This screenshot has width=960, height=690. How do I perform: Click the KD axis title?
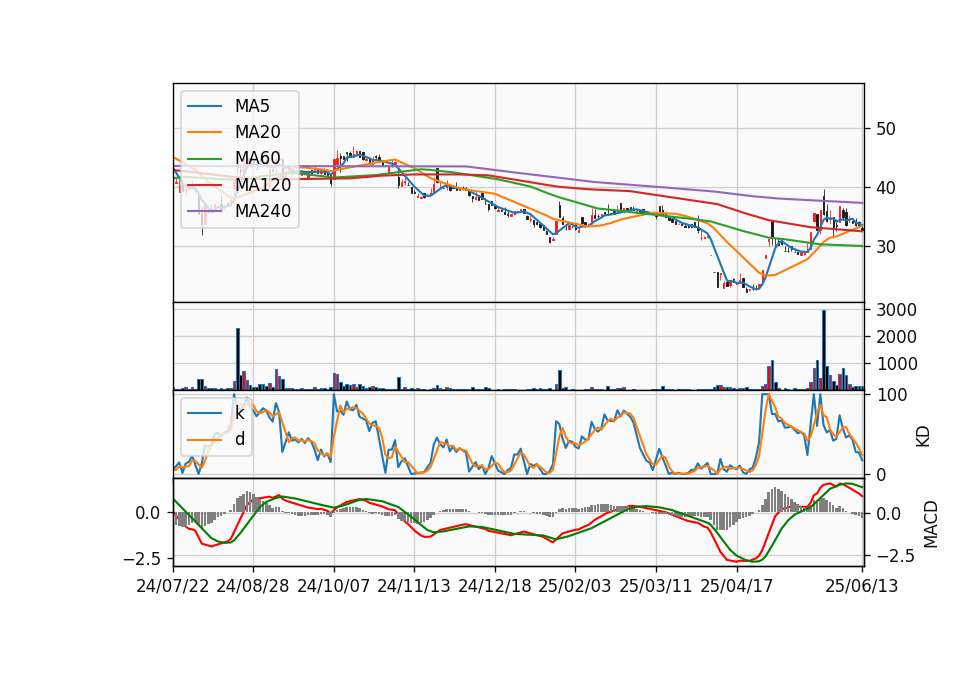point(923,437)
